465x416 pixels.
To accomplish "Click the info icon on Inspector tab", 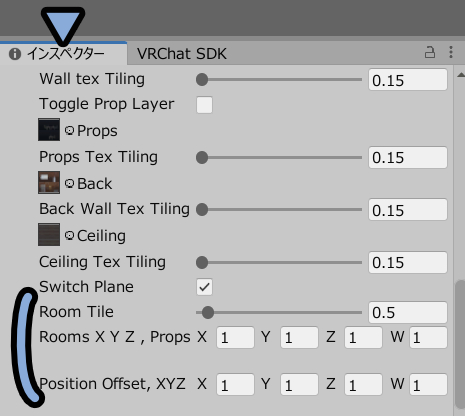I will [15, 54].
